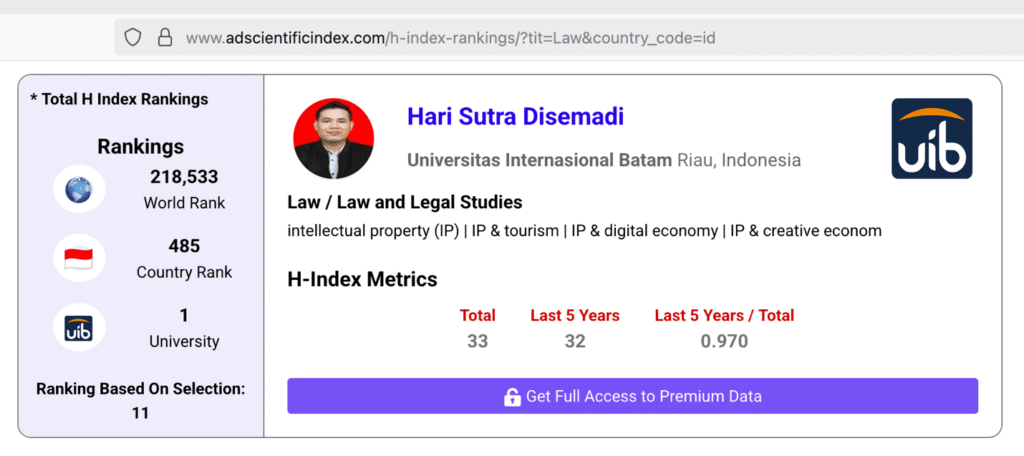Click the 485 Country Rank number
Image resolution: width=1024 pixels, height=456 pixels.
[184, 246]
